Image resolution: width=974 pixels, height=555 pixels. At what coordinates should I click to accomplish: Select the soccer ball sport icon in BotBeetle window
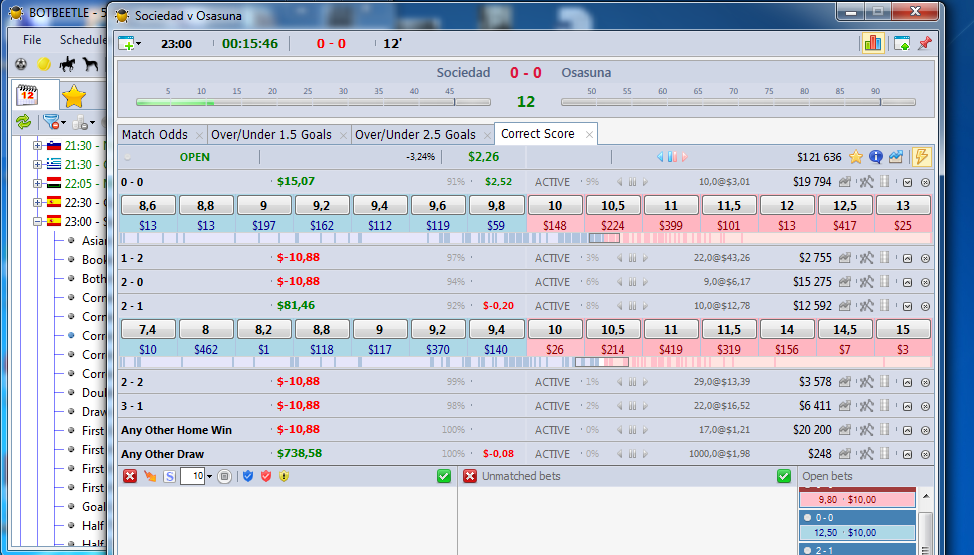point(21,64)
